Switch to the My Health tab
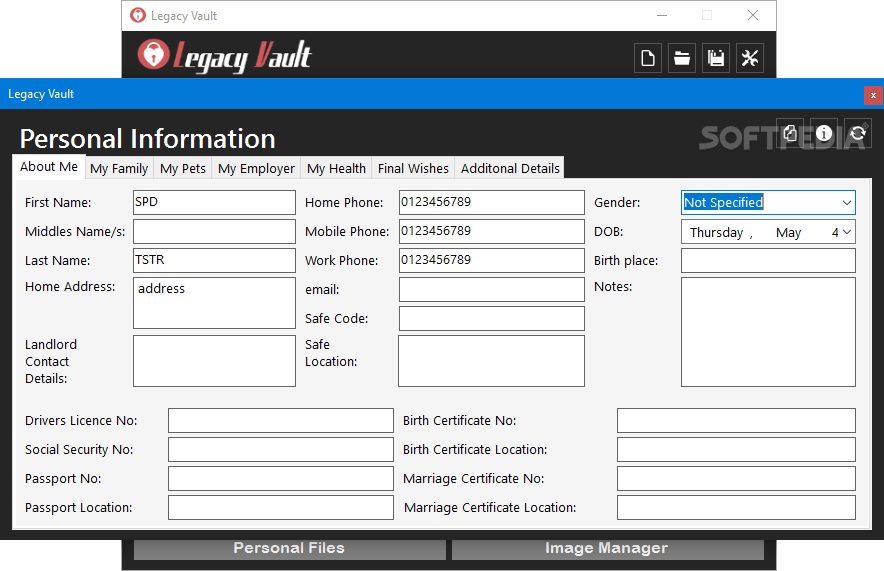Viewport: 884px width, 571px height. (x=337, y=169)
